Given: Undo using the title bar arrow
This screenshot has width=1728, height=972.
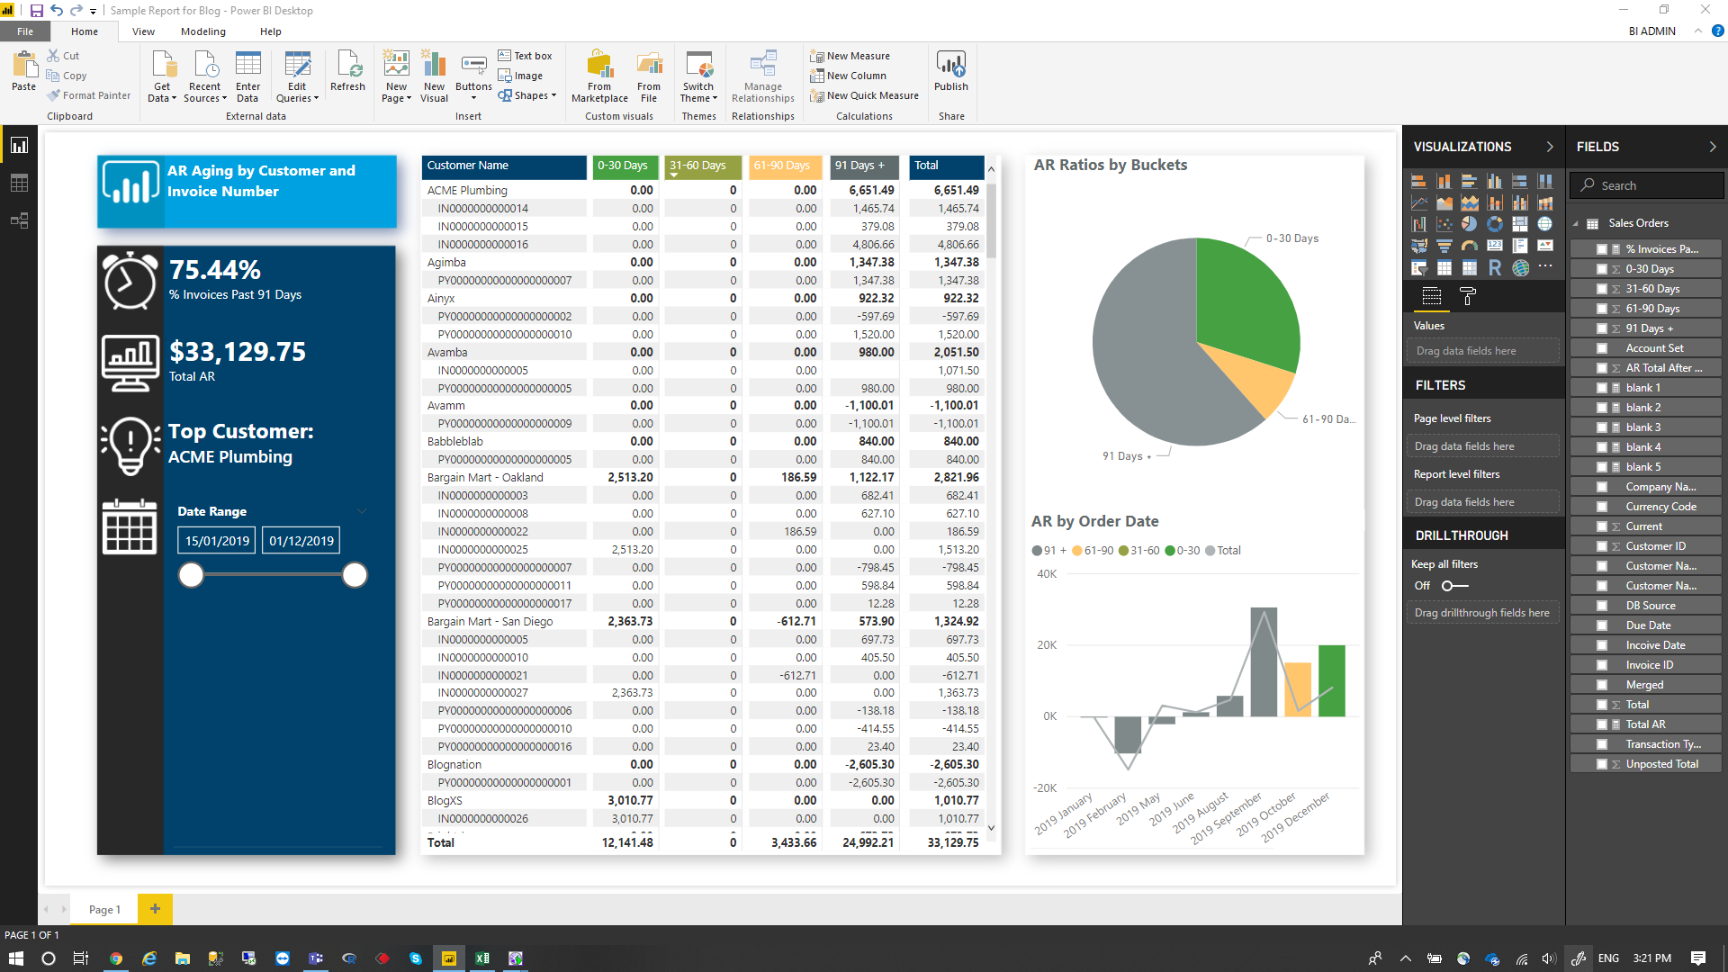Looking at the screenshot, I should 57,10.
